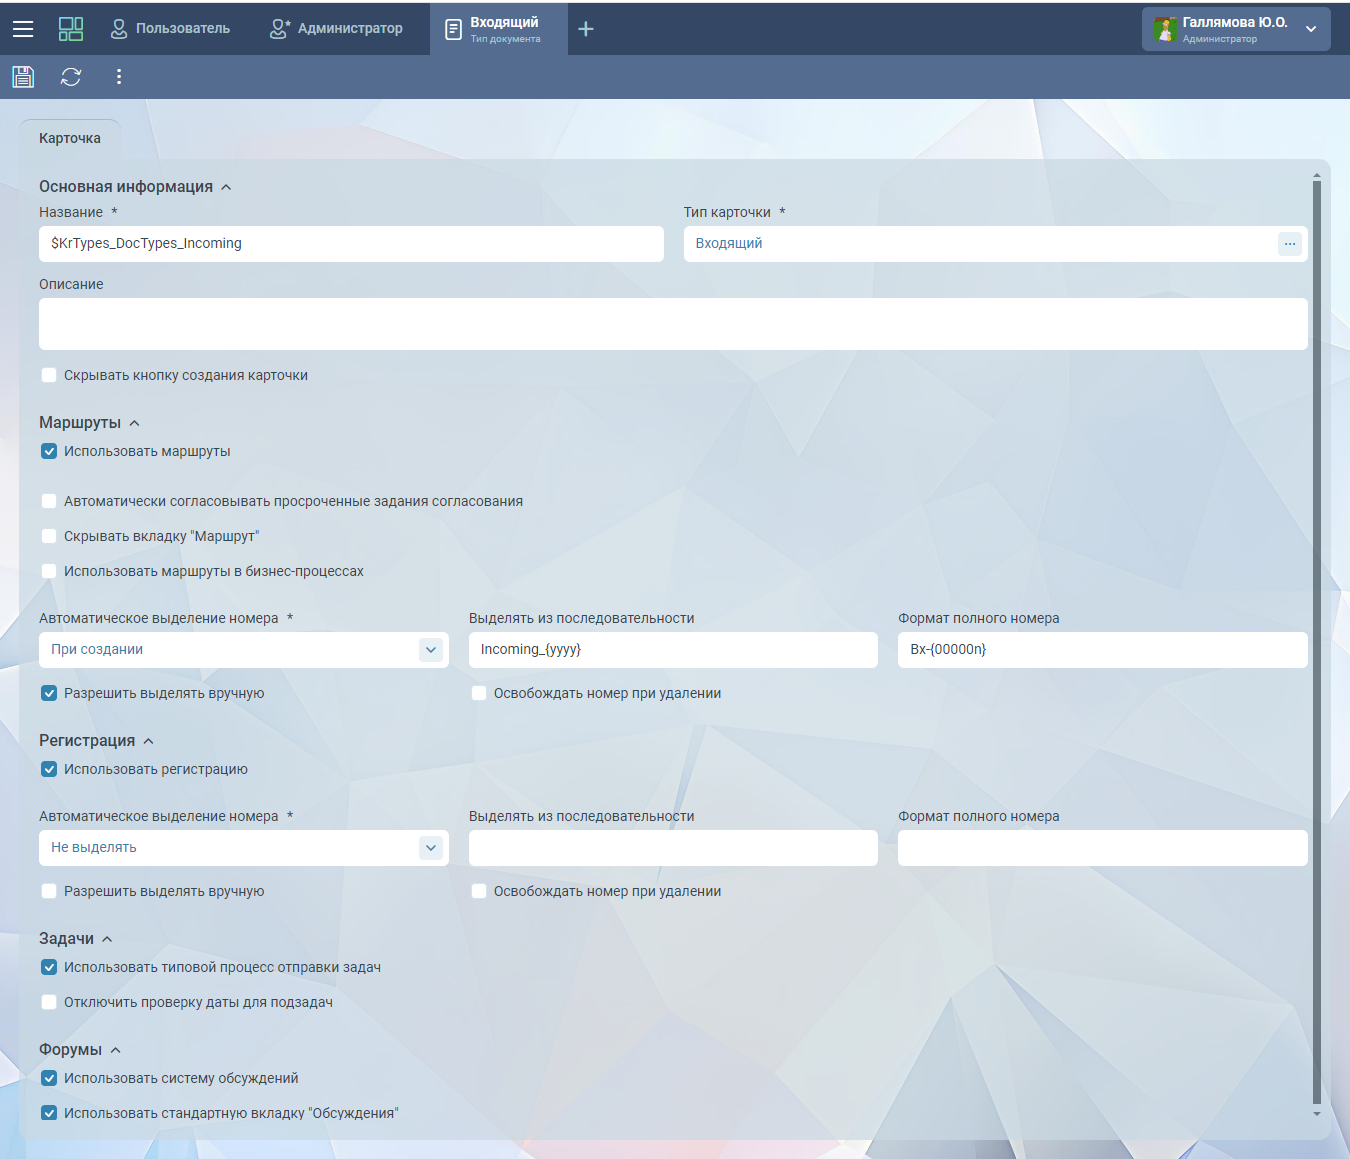The height and width of the screenshot is (1159, 1350).
Task: Click the save card floppy icon
Action: click(x=23, y=77)
